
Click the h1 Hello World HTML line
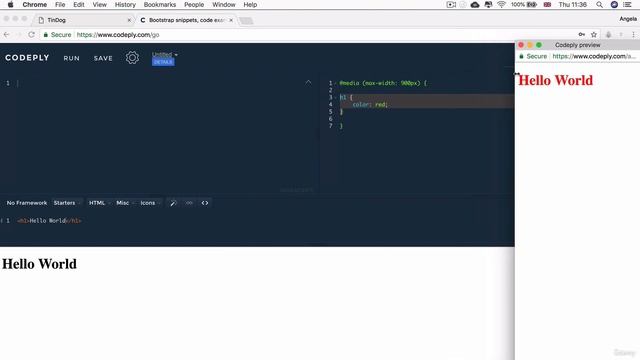pos(49,221)
